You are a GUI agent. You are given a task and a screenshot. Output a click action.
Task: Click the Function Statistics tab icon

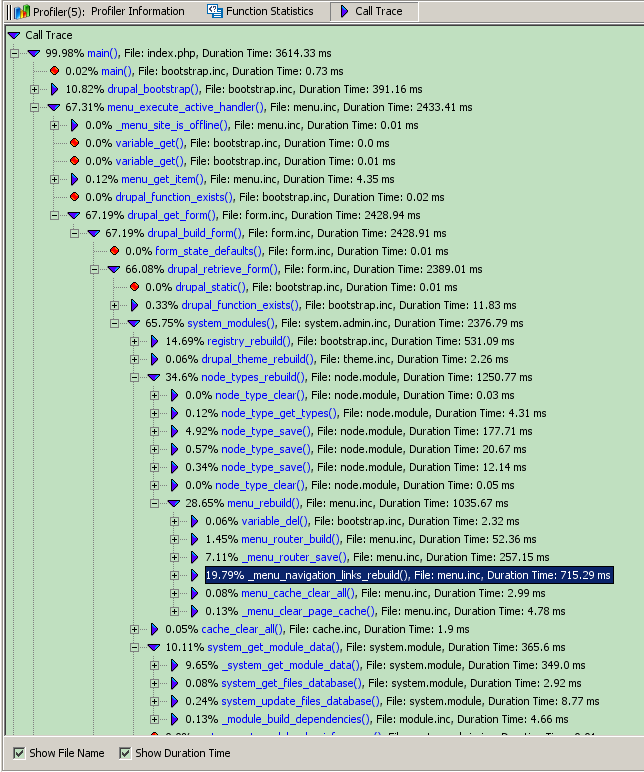tap(215, 11)
